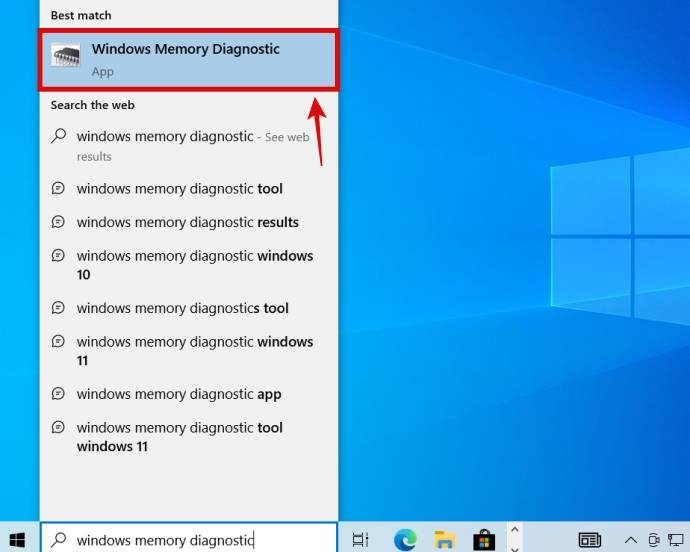The image size is (690, 552).
Task: Click chat icon next to 'diagnostic results' suggestion
Action: [58, 221]
